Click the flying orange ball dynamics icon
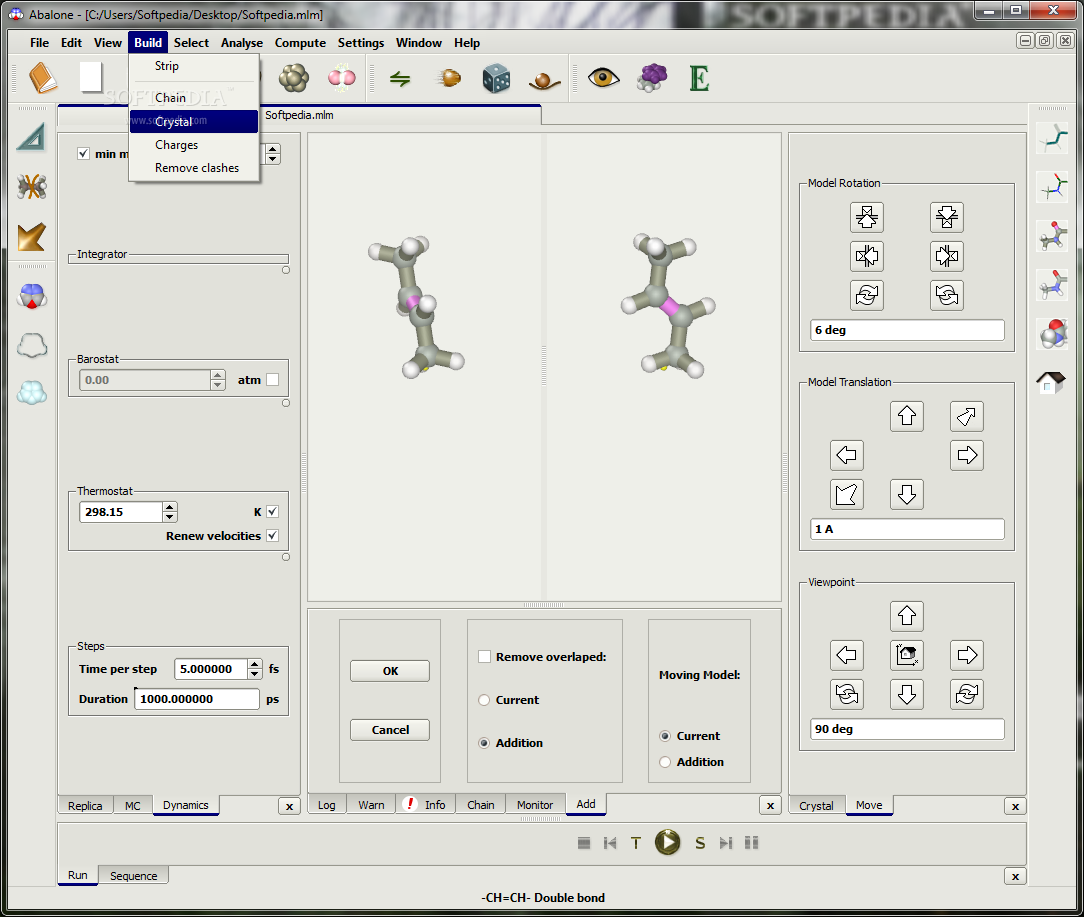The width and height of the screenshot is (1084, 917). pyautogui.click(x=449, y=77)
